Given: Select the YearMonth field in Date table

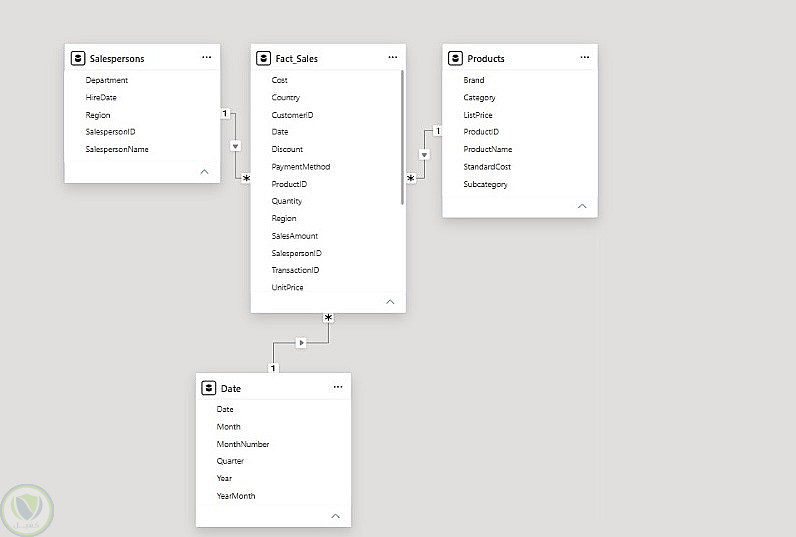Looking at the screenshot, I should [x=236, y=496].
